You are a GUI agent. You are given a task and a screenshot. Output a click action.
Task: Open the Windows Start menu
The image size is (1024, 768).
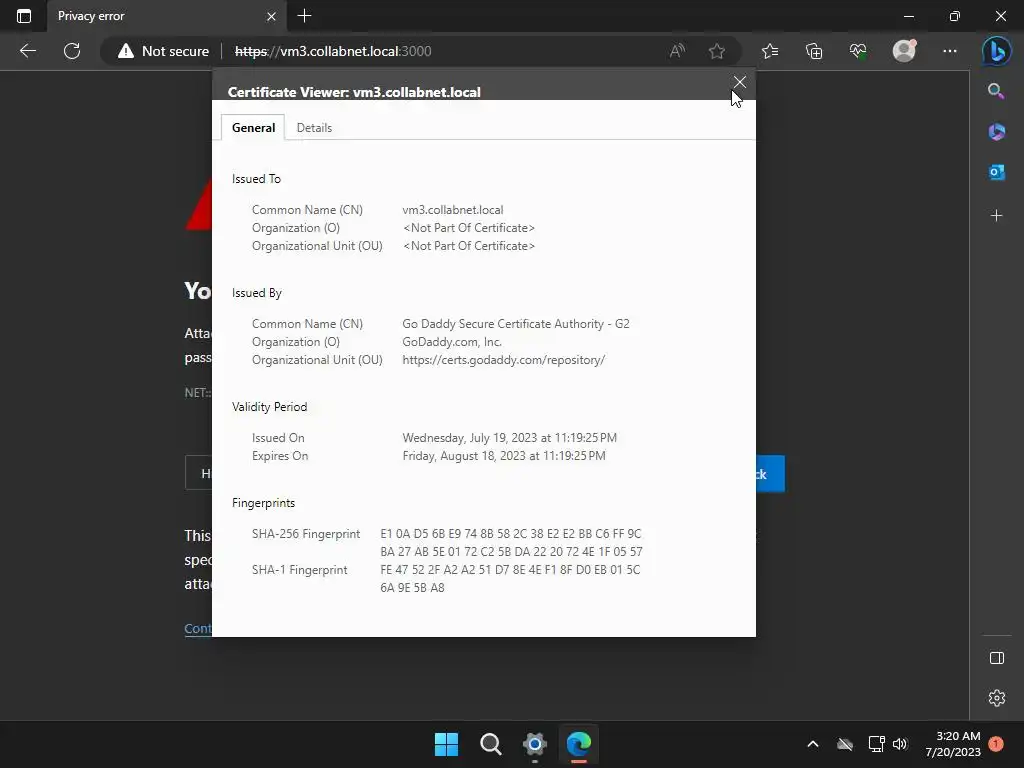[447, 744]
